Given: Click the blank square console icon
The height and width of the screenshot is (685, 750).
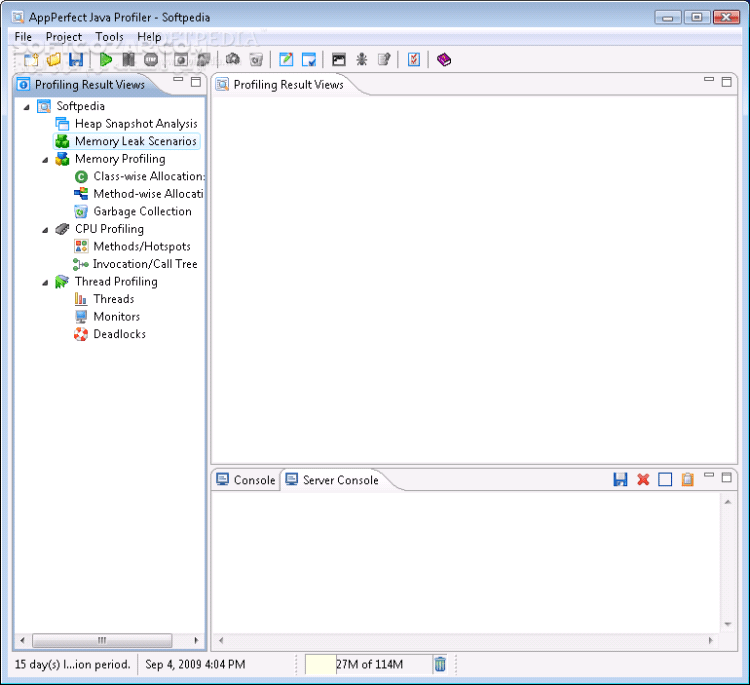Looking at the screenshot, I should [665, 479].
